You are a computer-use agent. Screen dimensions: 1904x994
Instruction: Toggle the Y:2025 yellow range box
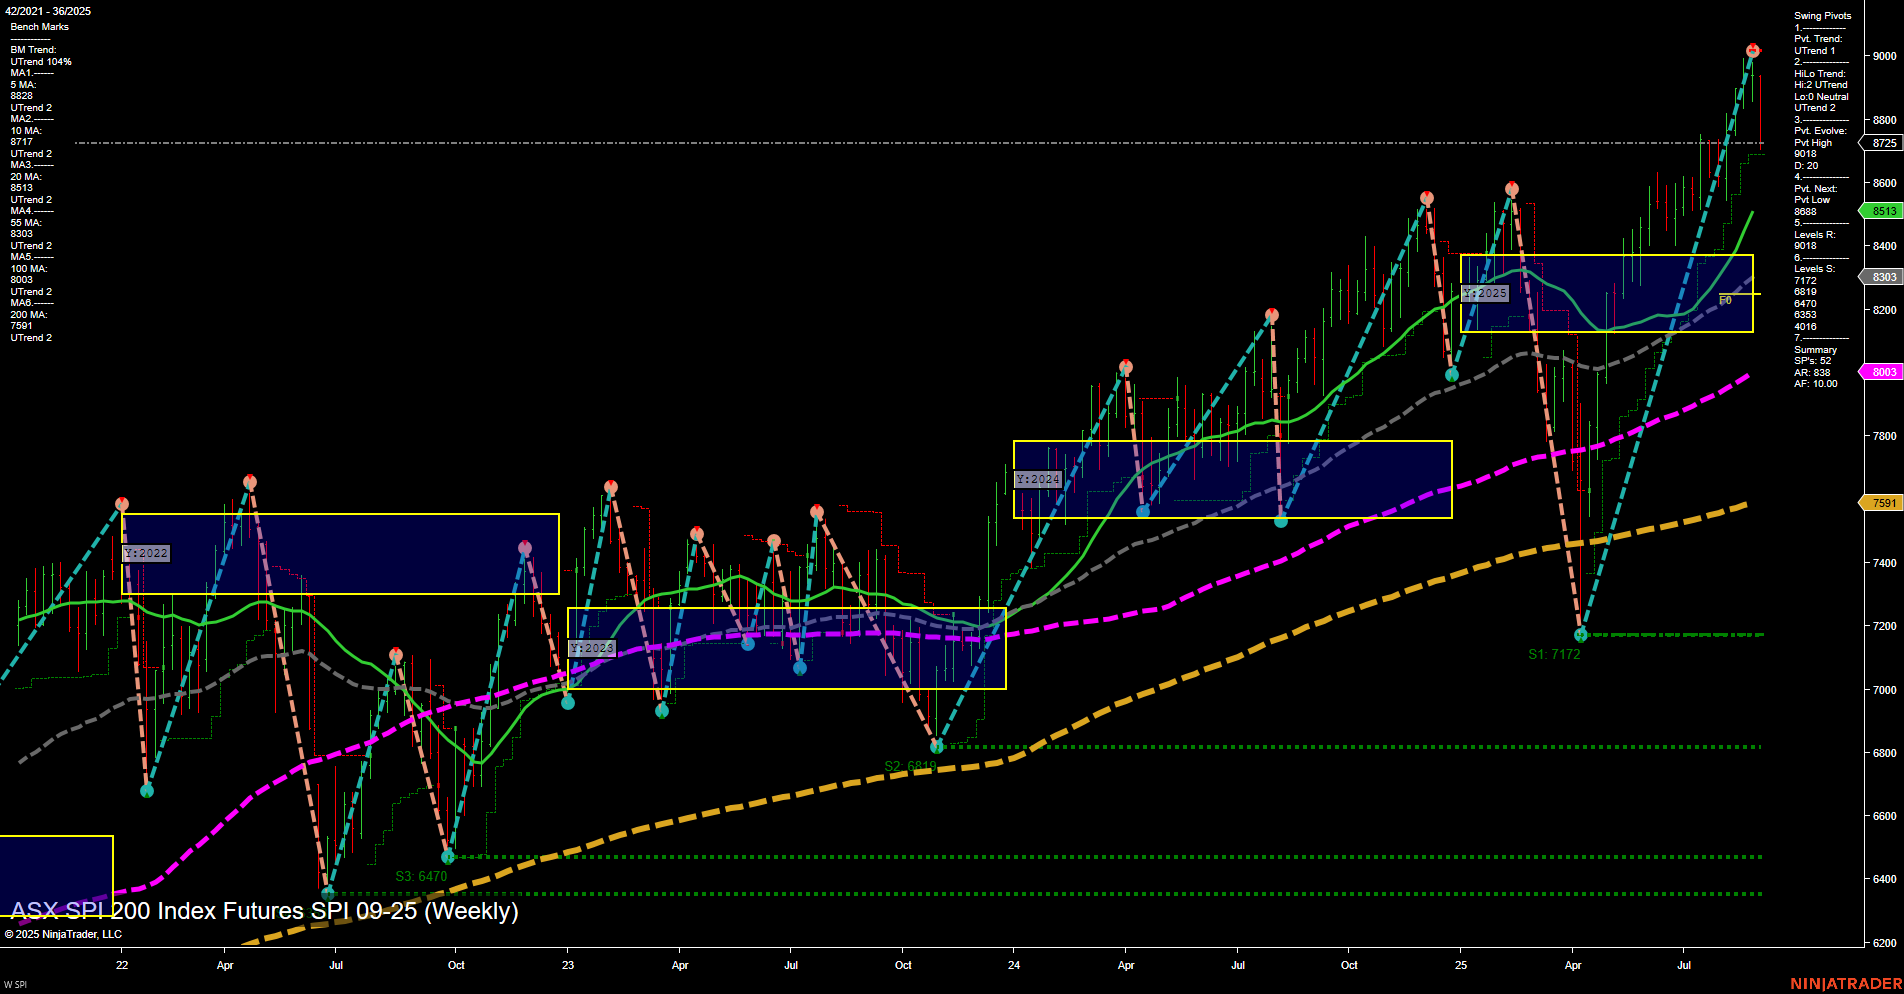pos(1486,293)
